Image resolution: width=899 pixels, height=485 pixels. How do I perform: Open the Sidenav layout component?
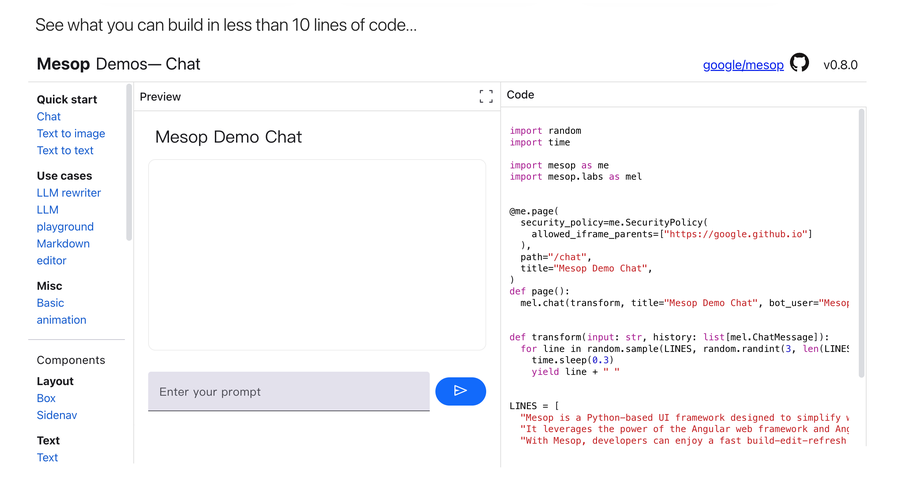57,415
